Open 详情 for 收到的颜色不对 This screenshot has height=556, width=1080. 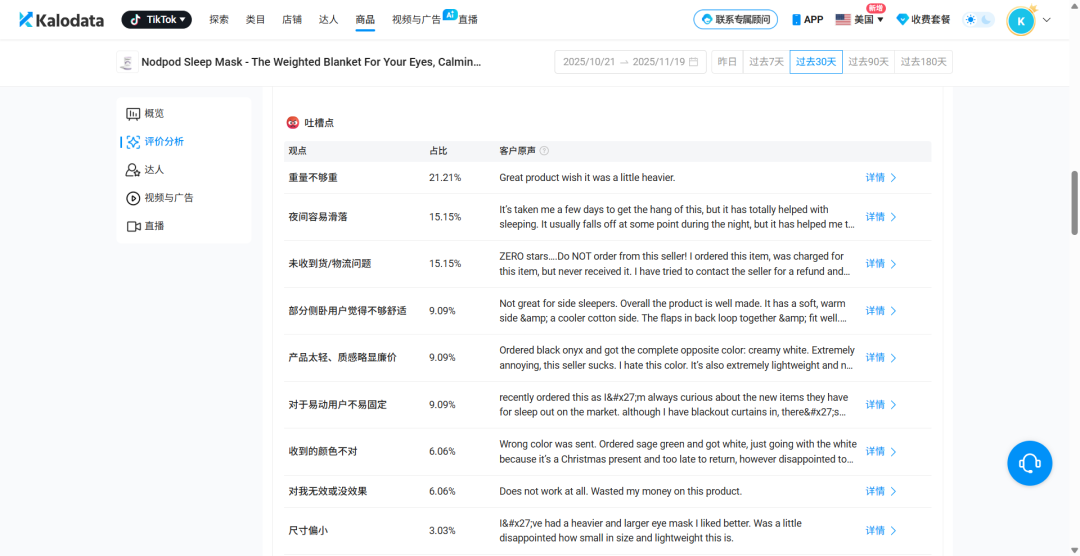pyautogui.click(x=881, y=451)
